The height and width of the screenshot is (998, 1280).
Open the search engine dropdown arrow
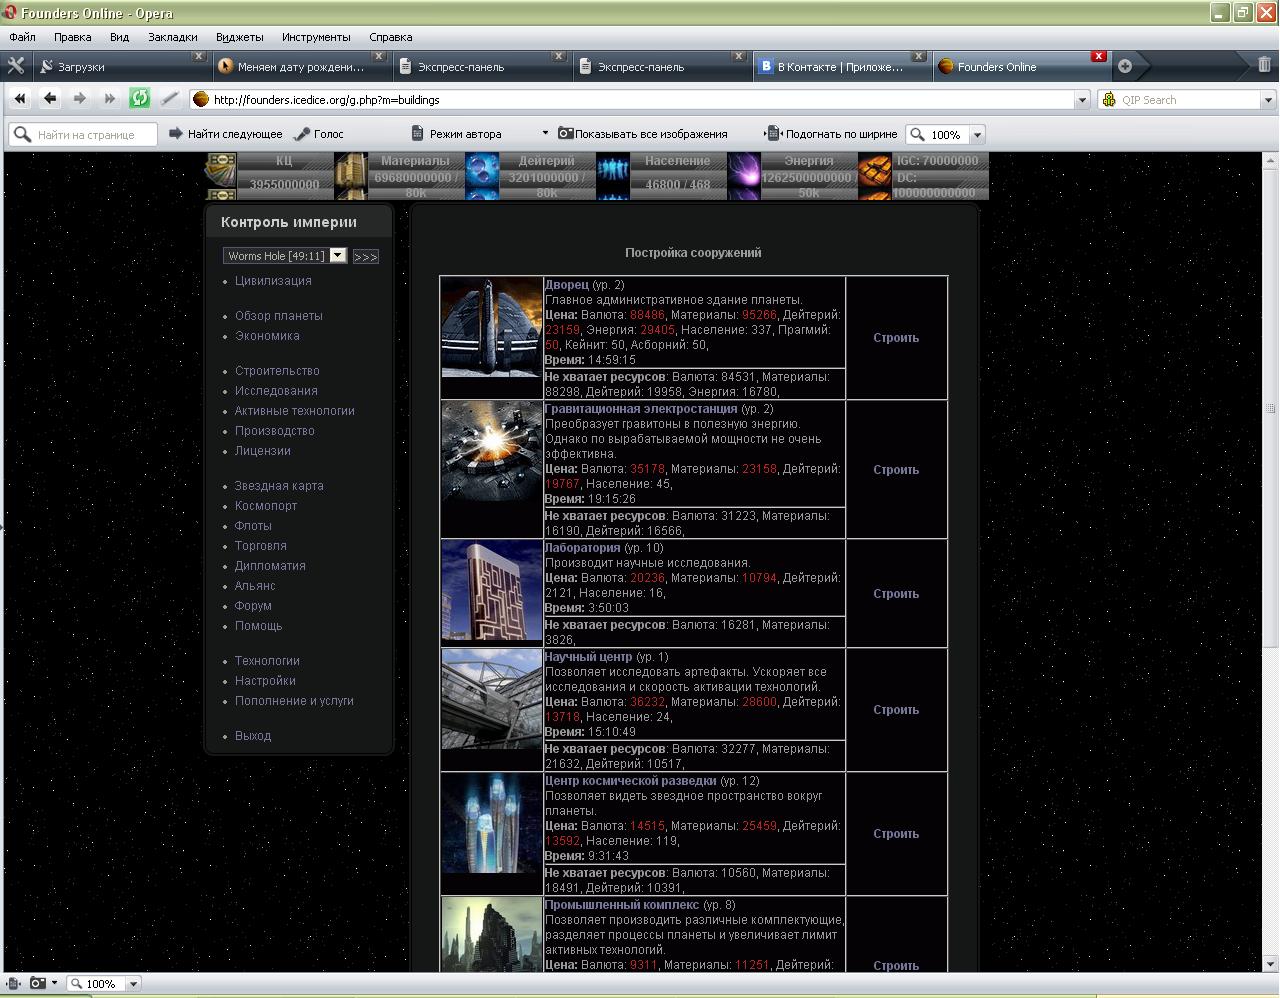(1267, 100)
